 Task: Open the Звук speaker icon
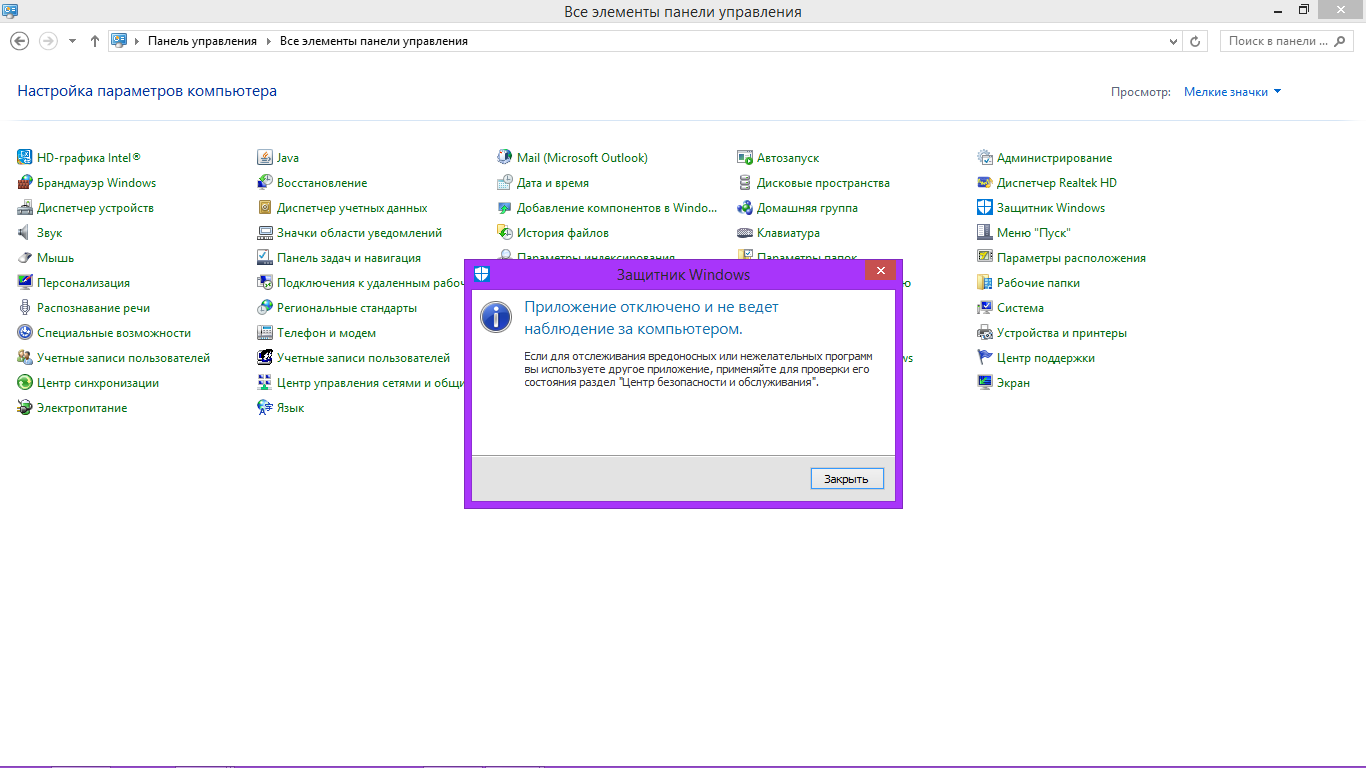[x=25, y=233]
